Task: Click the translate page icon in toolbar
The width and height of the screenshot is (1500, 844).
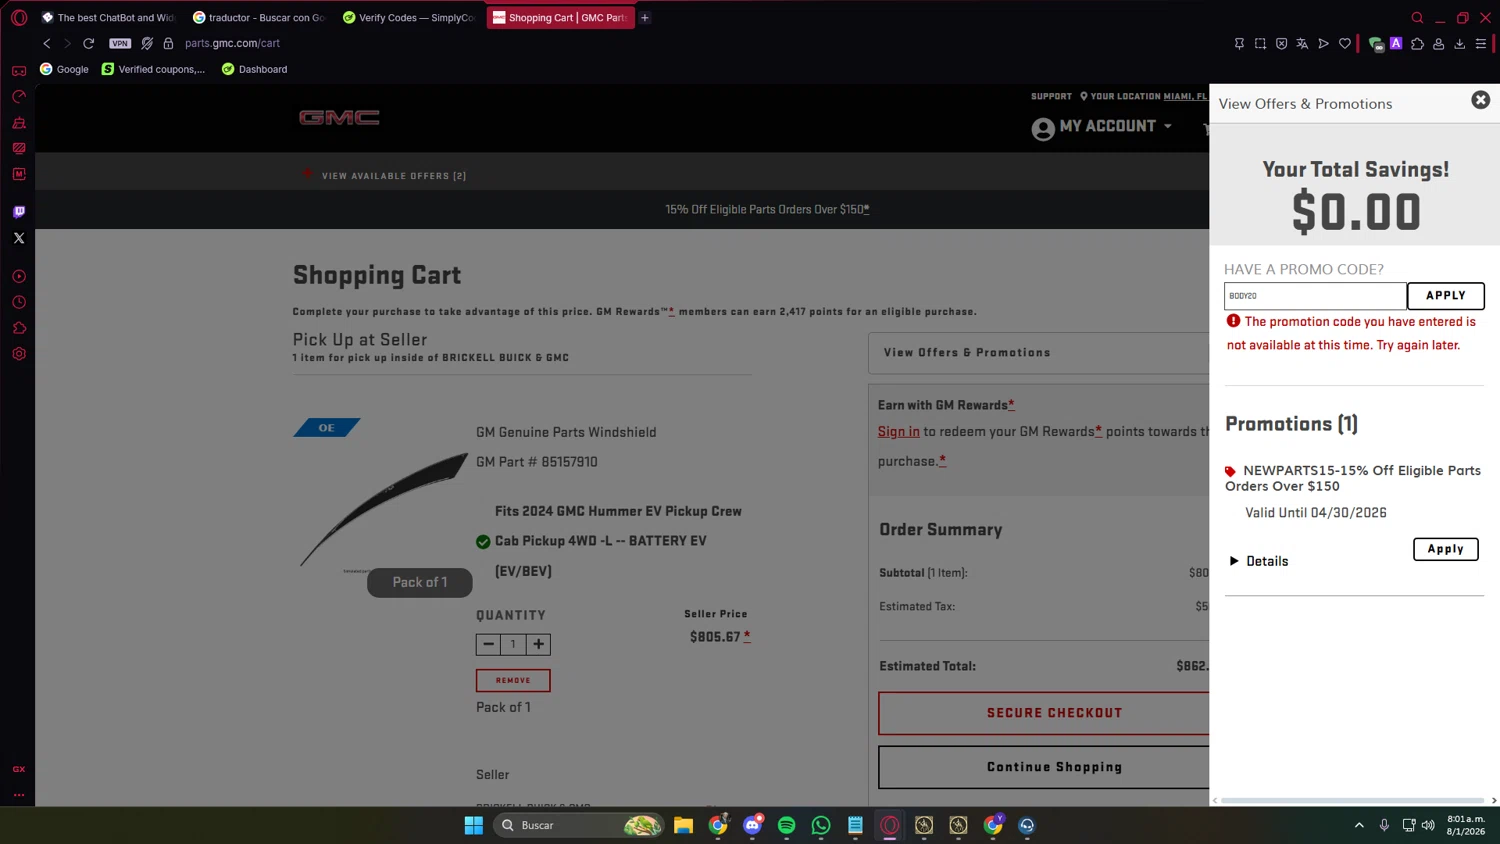Action: pos(1302,44)
